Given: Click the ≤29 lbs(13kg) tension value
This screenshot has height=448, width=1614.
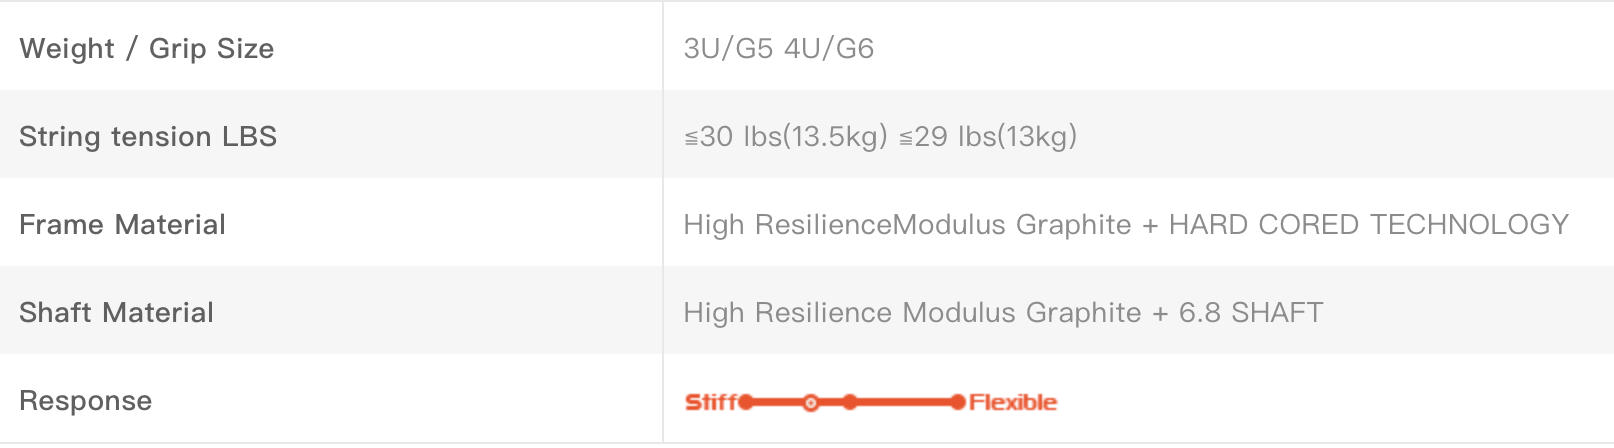Looking at the screenshot, I should coord(988,136).
